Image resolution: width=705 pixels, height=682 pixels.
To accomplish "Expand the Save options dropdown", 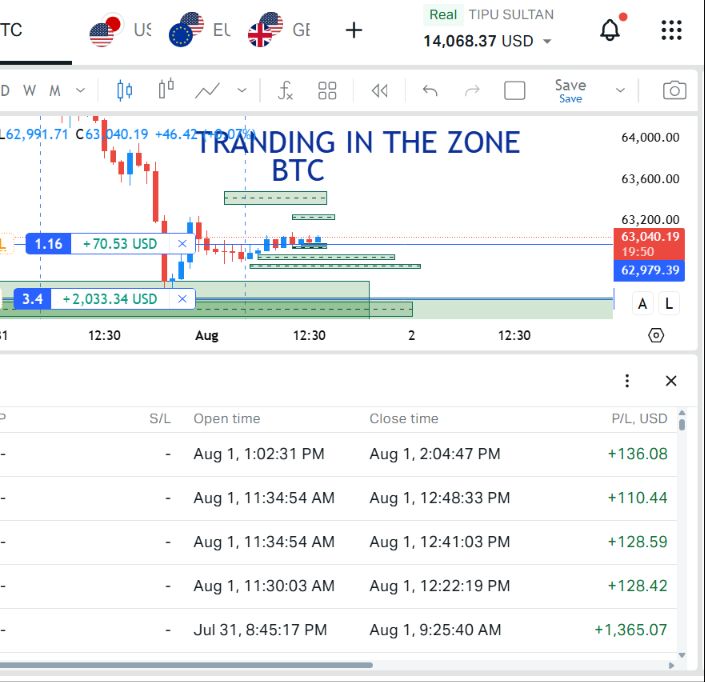I will [620, 90].
